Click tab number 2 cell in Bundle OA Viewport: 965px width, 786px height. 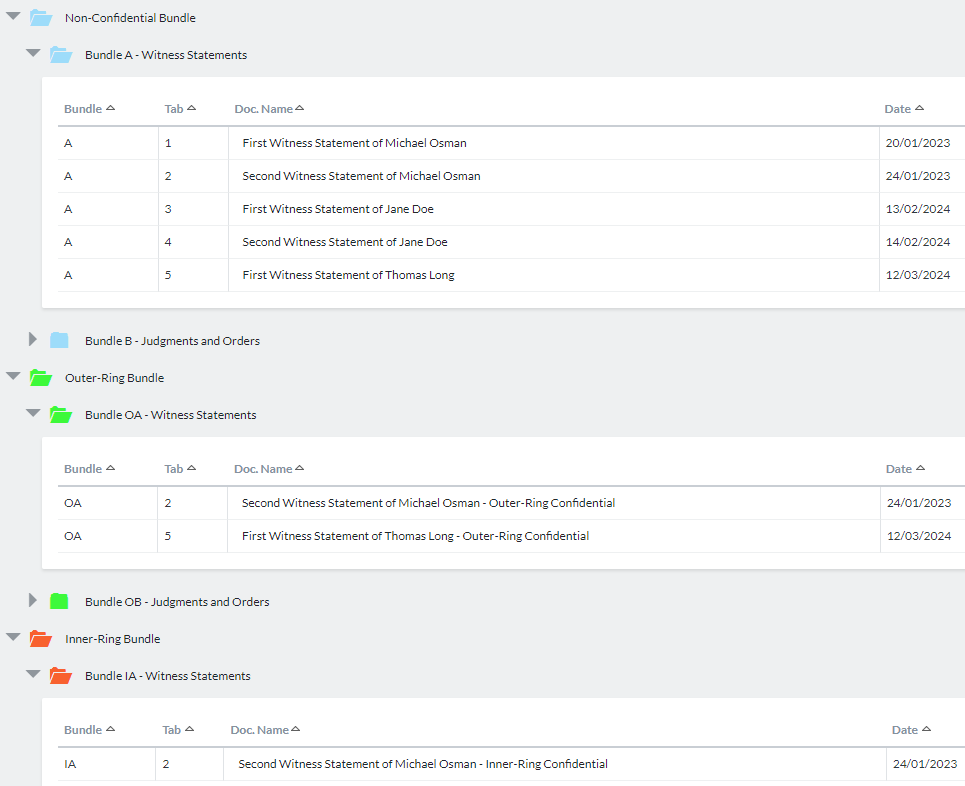[x=192, y=503]
